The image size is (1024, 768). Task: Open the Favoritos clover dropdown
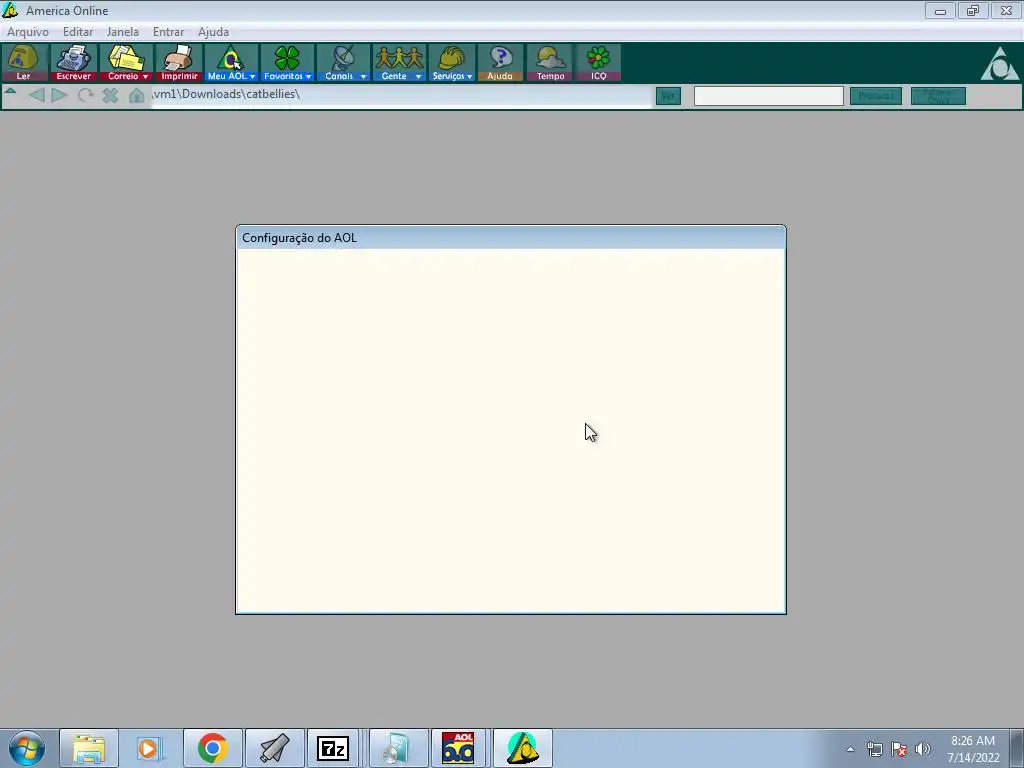coord(287,63)
